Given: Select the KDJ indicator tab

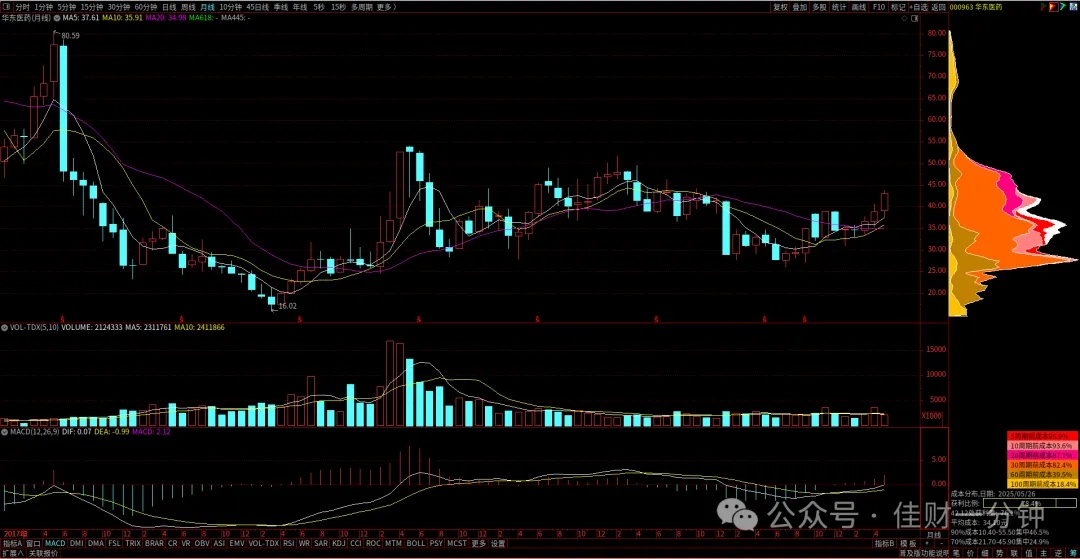Looking at the screenshot, I should pyautogui.click(x=339, y=543).
